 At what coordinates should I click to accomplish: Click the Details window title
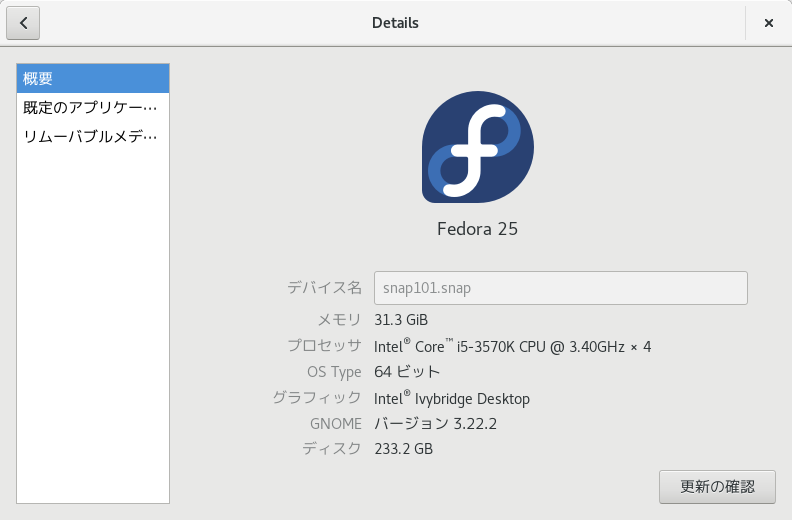tap(395, 23)
